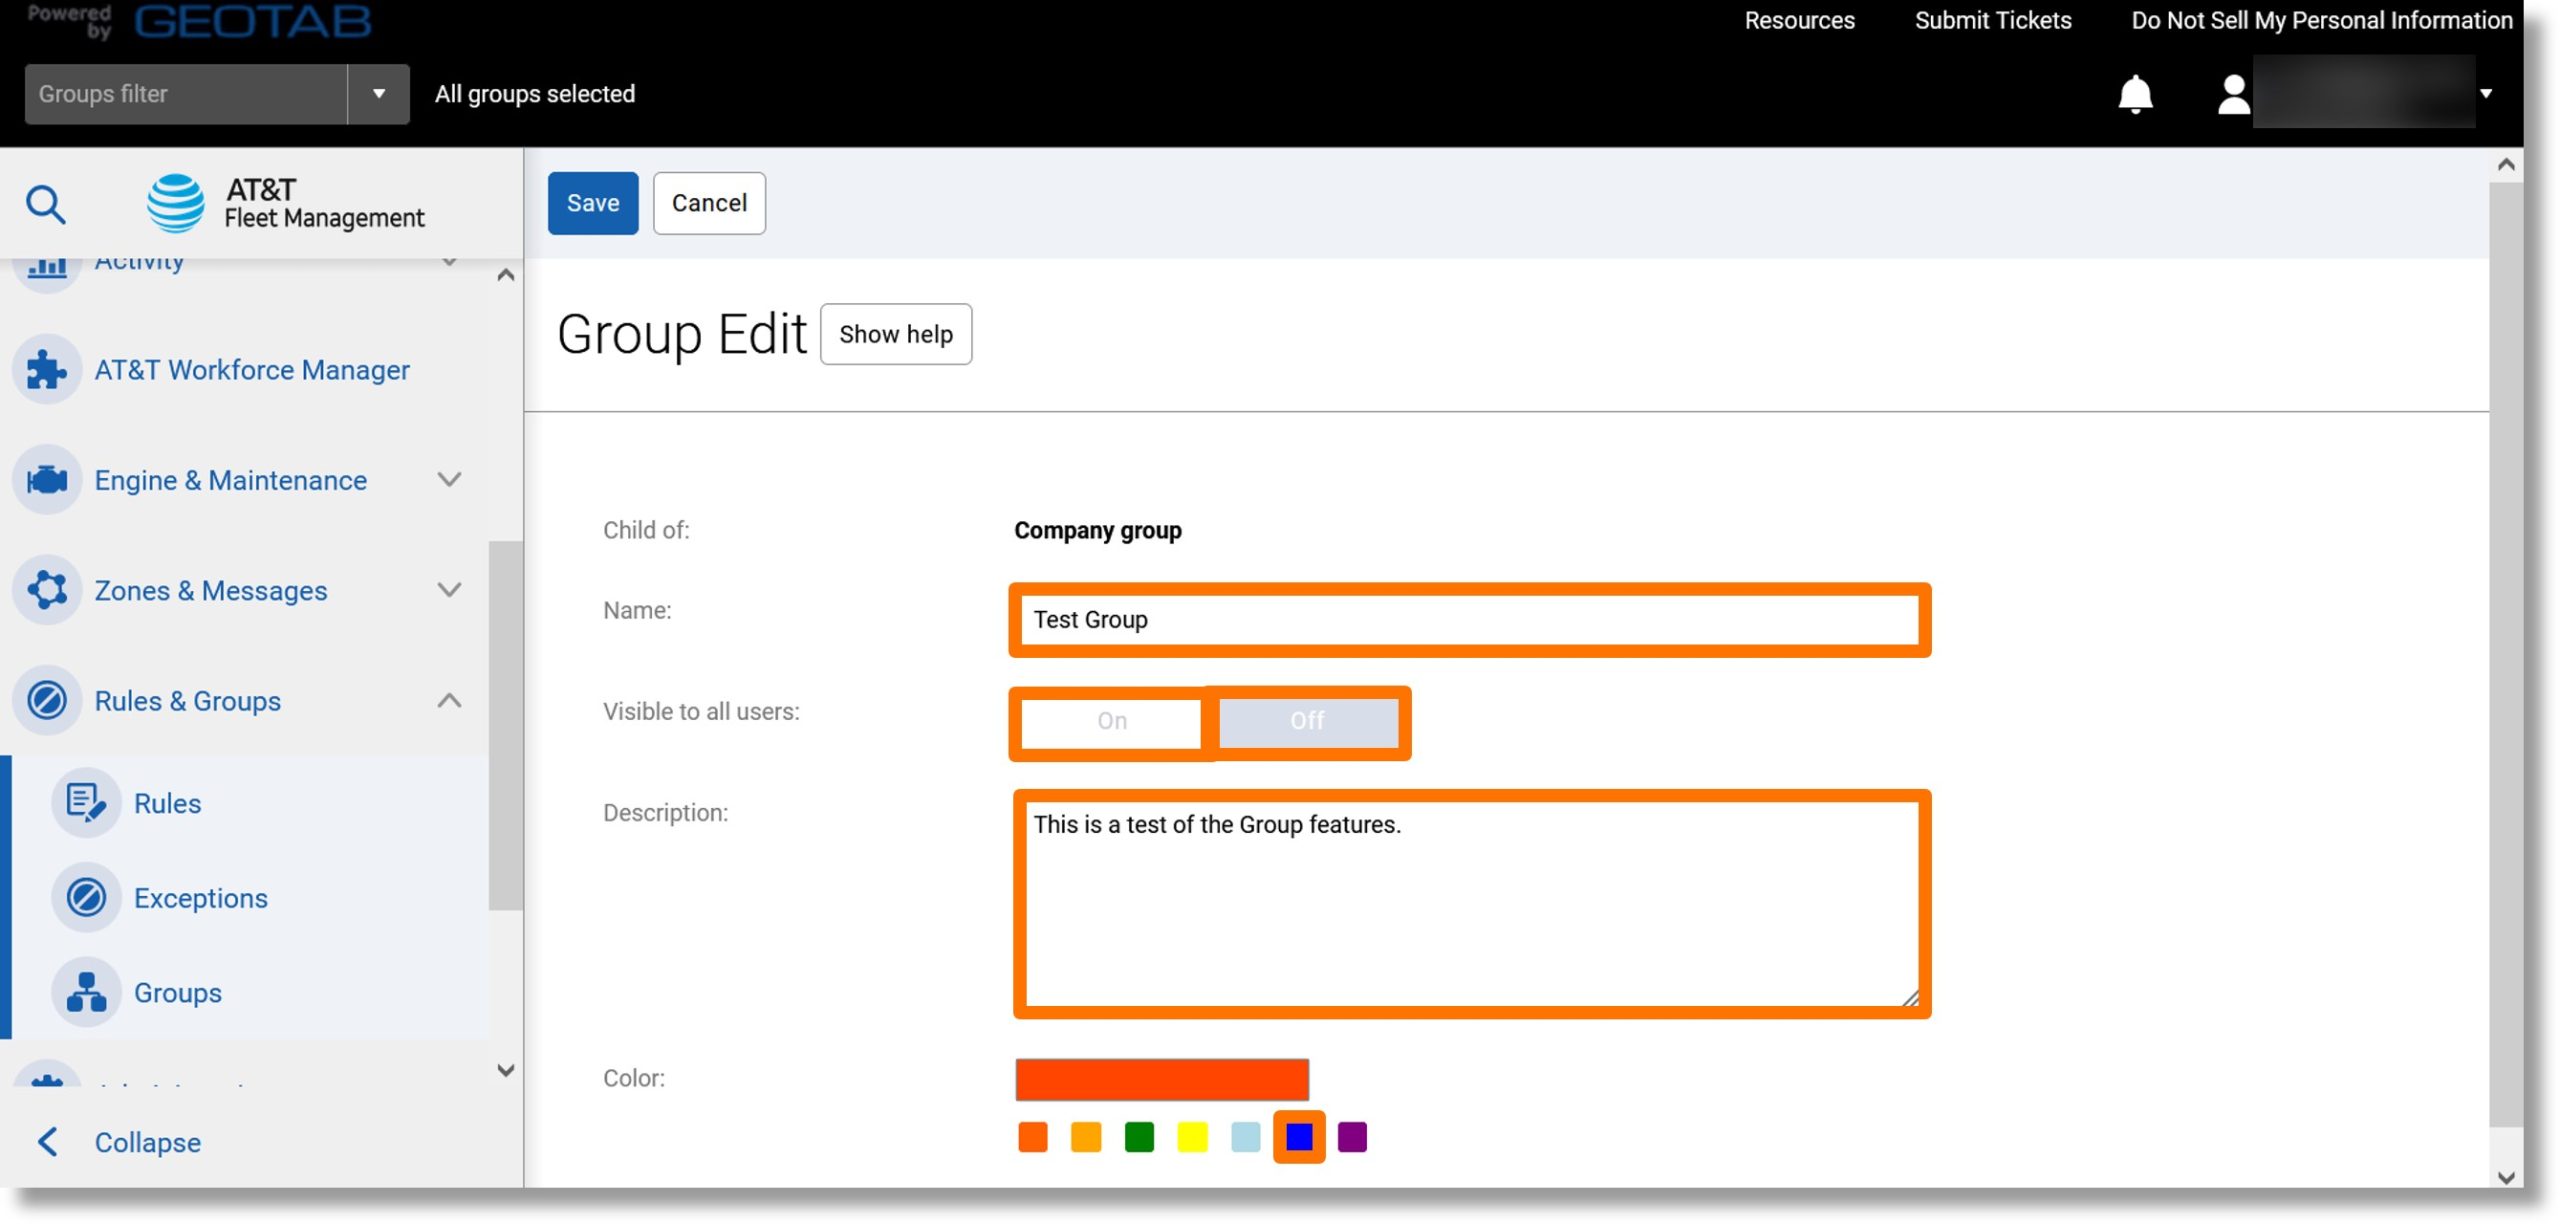Turn visibility to all users On
This screenshot has height=1224, width=2560.
[x=1112, y=721]
